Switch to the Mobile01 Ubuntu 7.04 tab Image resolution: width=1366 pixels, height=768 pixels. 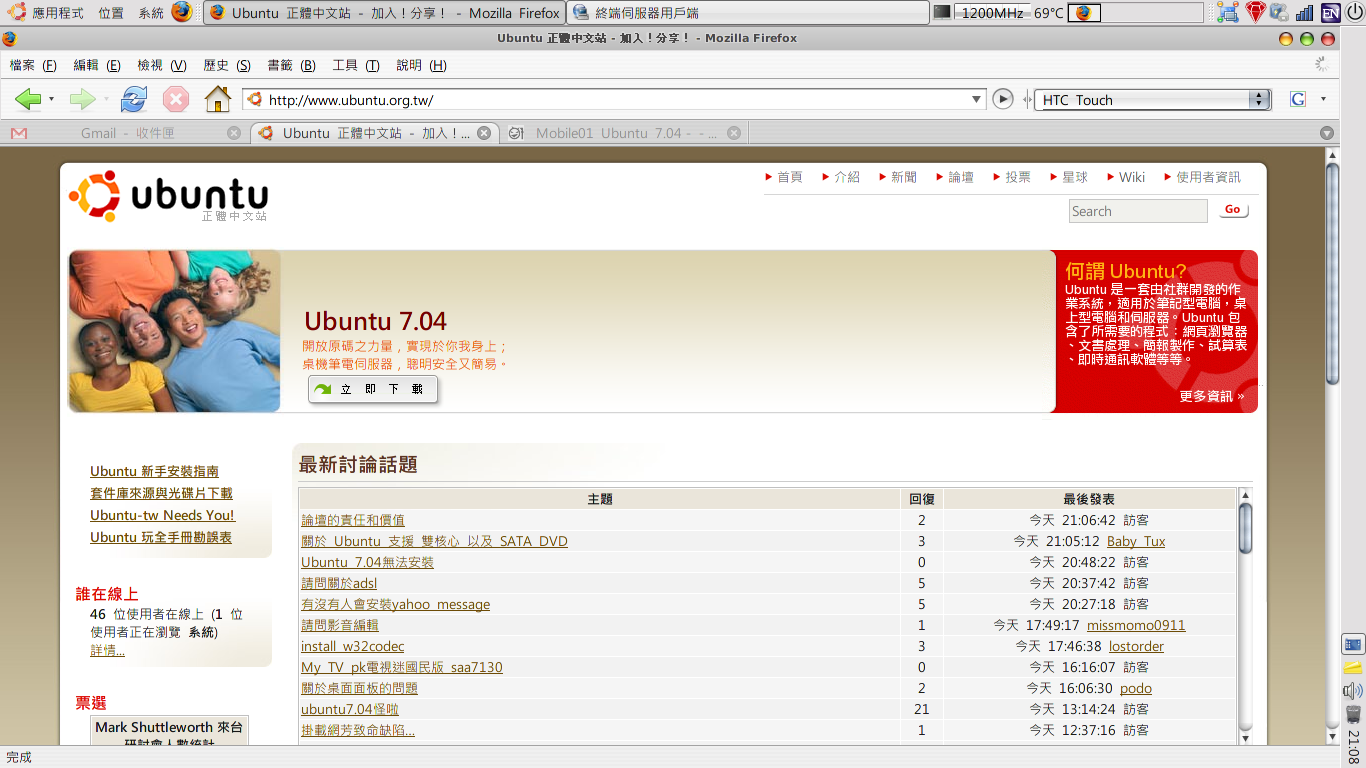click(x=624, y=133)
